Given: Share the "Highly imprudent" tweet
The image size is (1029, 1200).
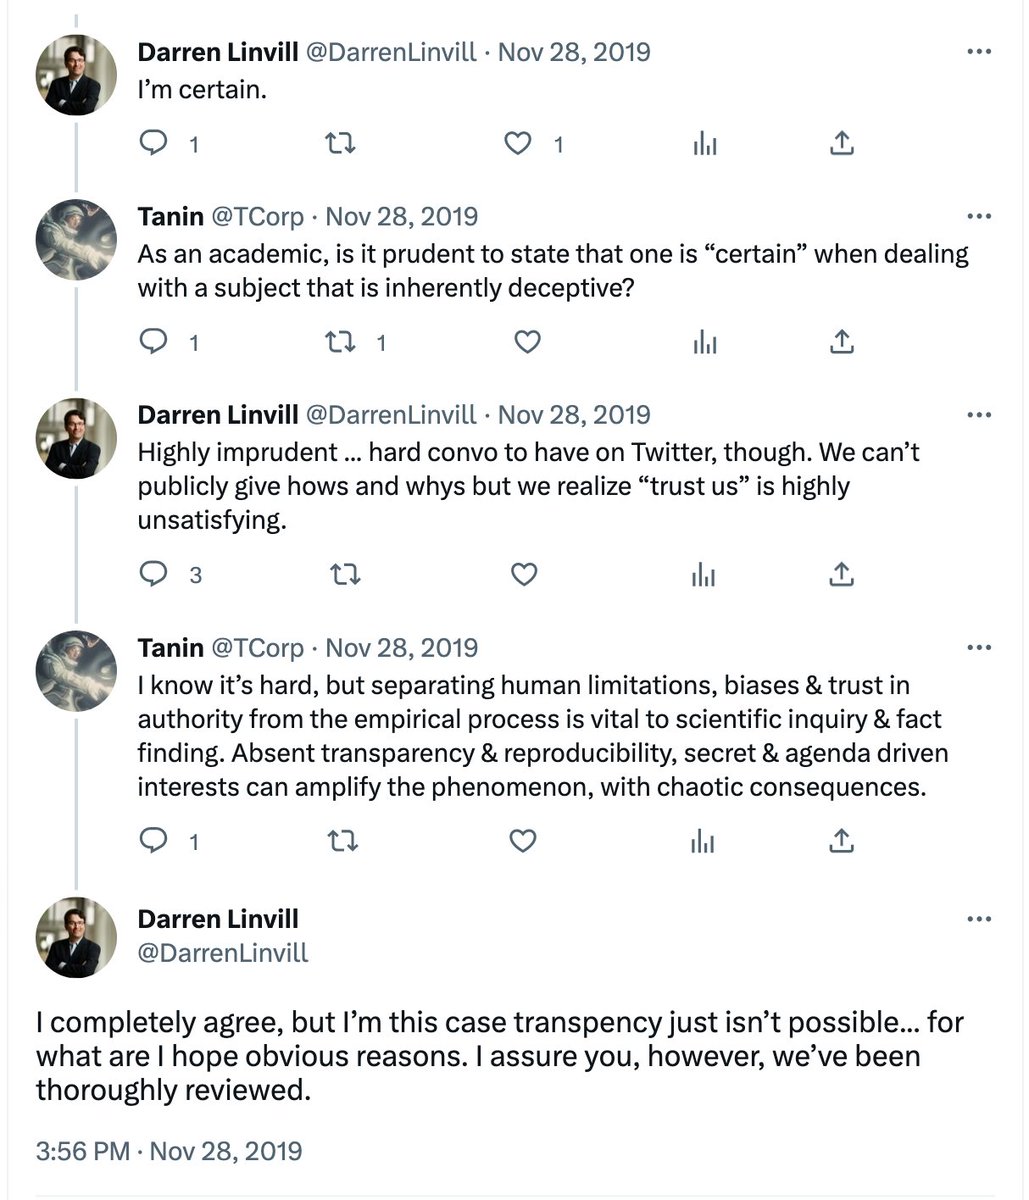Looking at the screenshot, I should click(842, 574).
